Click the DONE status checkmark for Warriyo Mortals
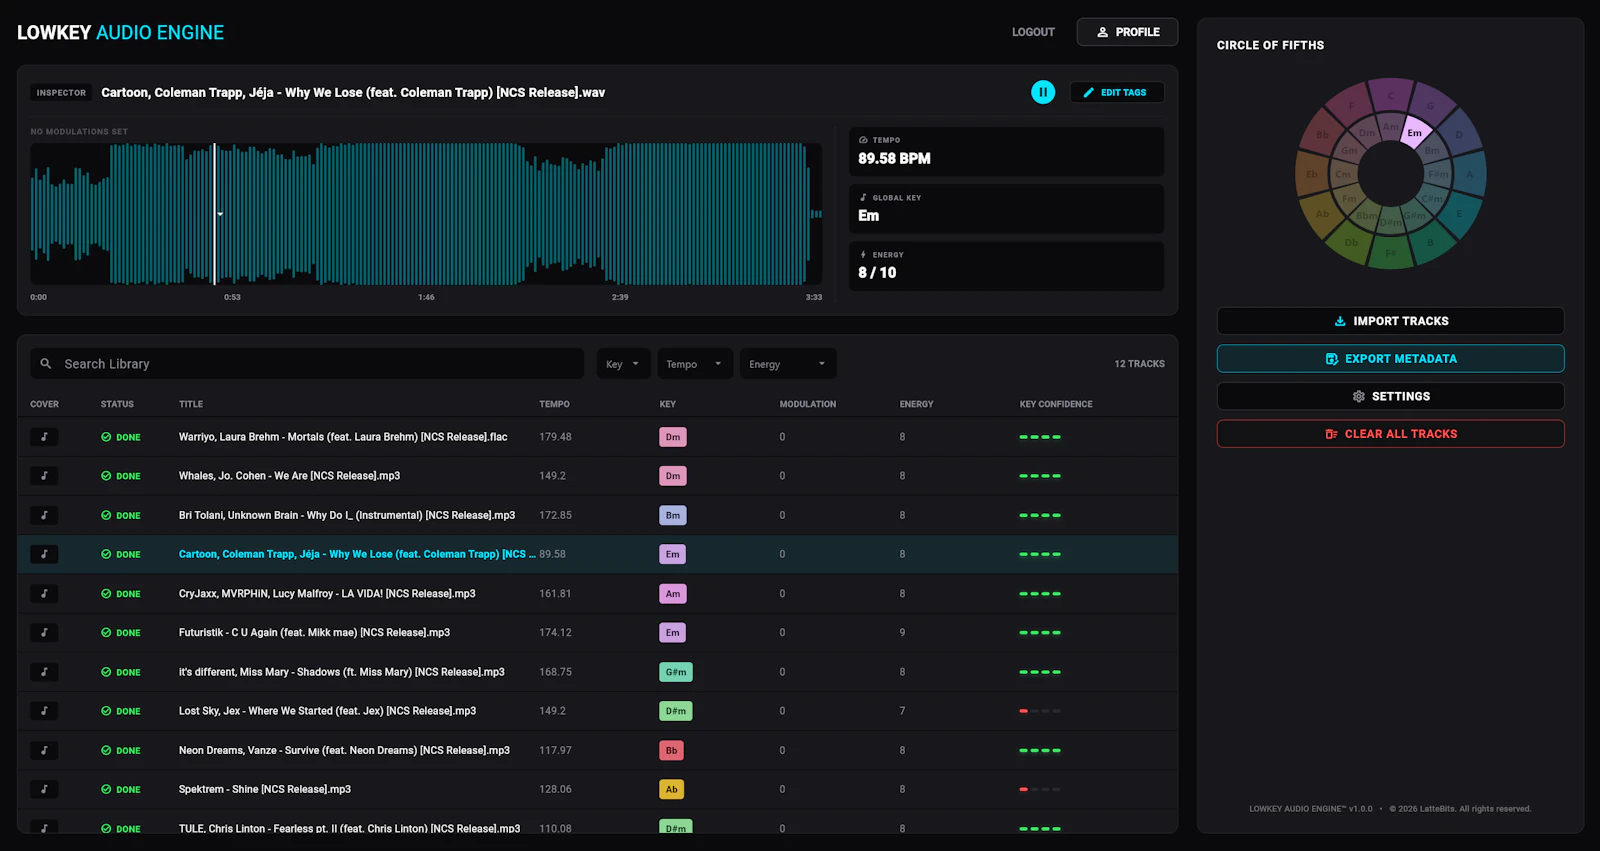This screenshot has width=1600, height=851. 106,437
